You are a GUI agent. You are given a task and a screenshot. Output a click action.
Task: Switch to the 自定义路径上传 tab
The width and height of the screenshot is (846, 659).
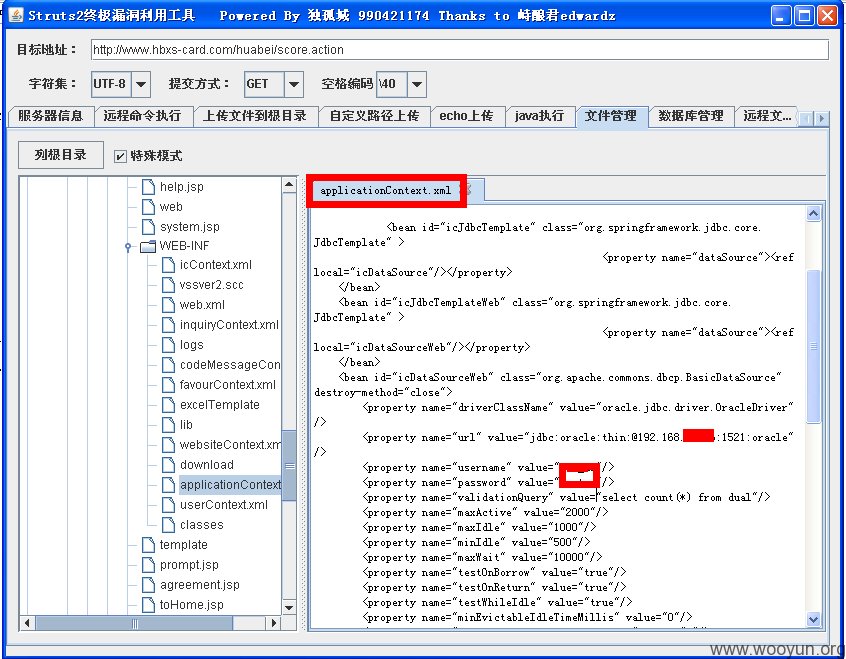(374, 116)
